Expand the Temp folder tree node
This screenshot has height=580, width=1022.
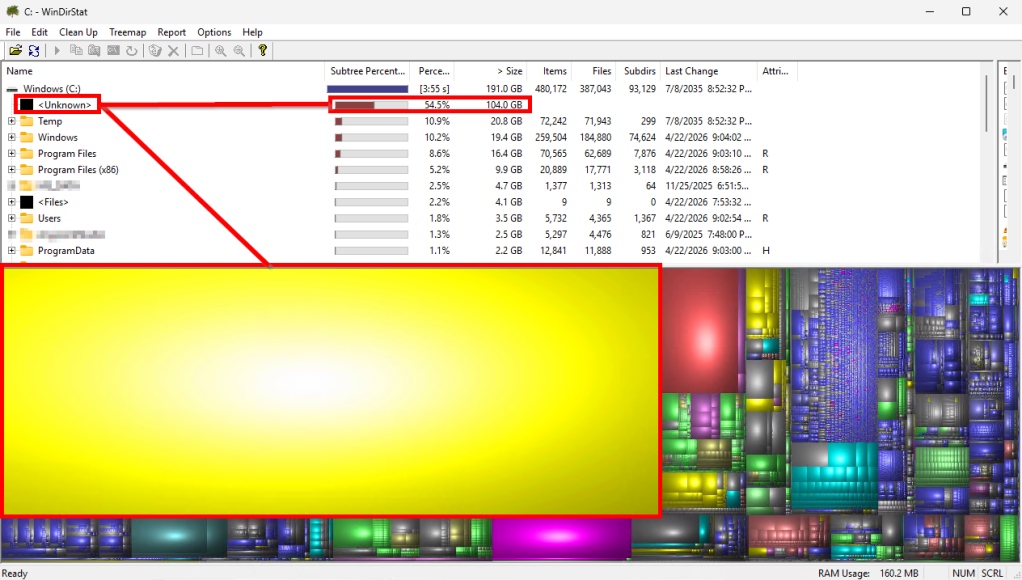(12, 122)
